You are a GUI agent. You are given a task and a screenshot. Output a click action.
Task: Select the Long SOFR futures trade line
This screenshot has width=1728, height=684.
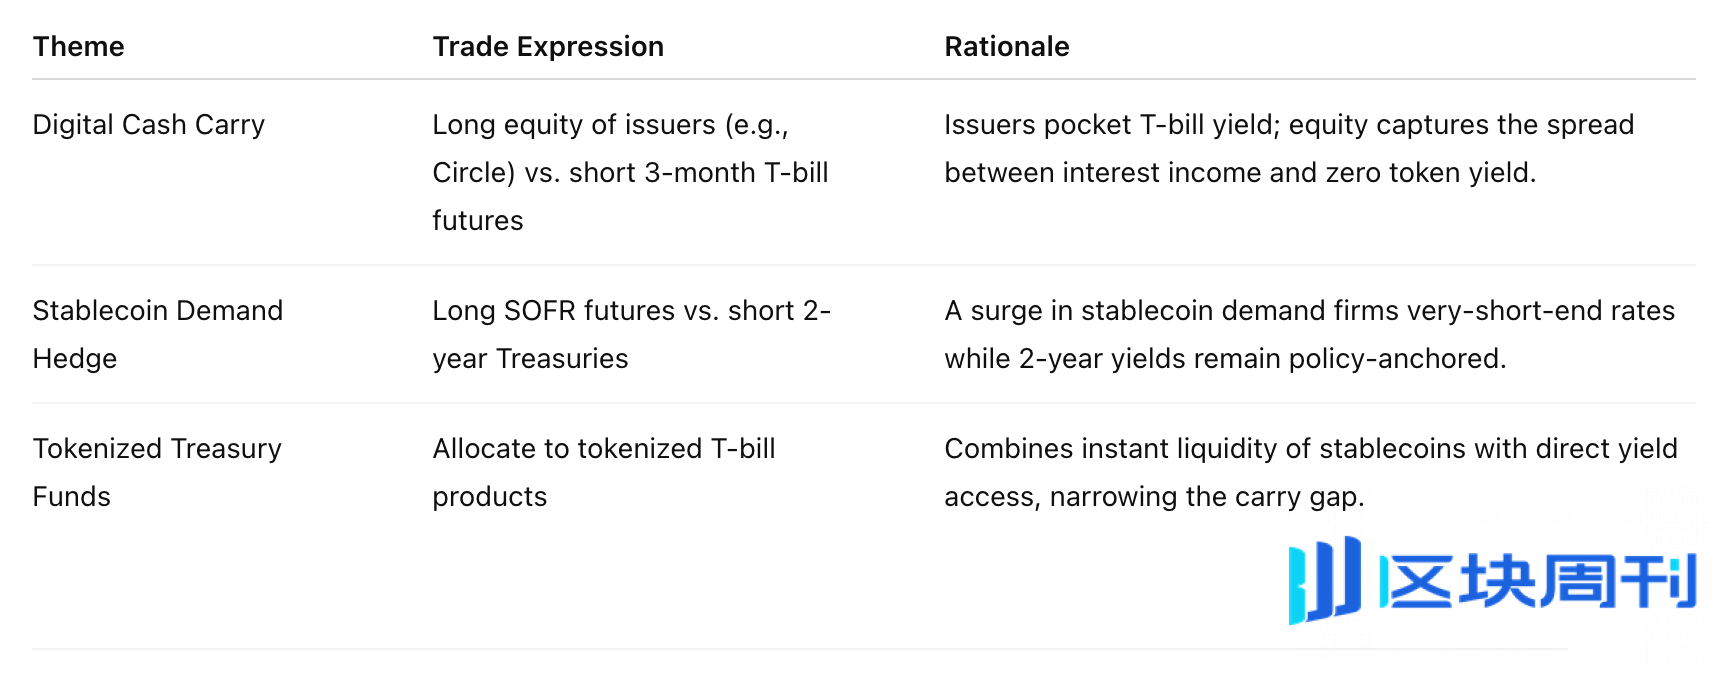pos(631,311)
